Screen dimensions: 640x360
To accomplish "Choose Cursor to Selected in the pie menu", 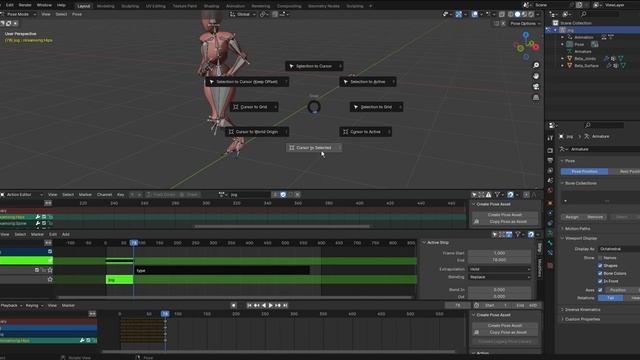I will (314, 148).
